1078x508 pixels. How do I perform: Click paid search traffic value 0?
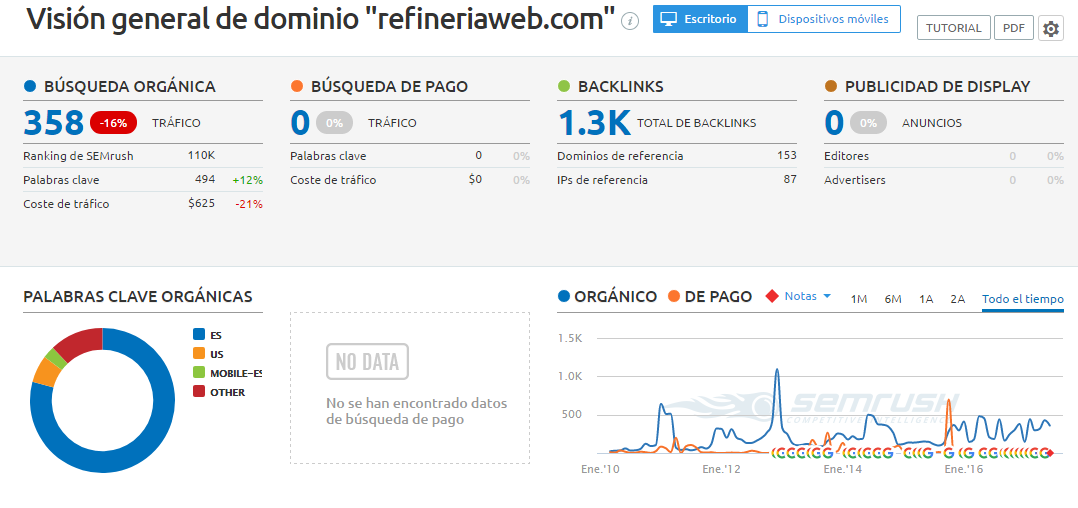[x=300, y=123]
